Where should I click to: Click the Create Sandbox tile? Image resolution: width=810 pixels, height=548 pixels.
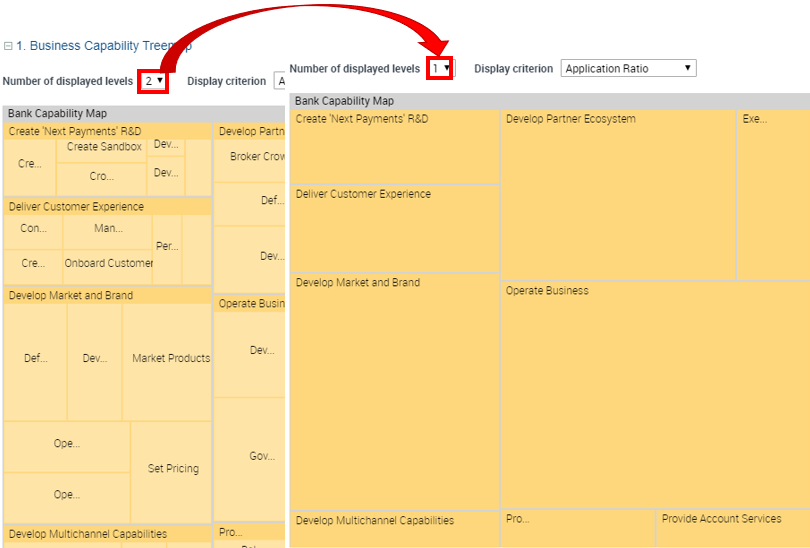(104, 147)
